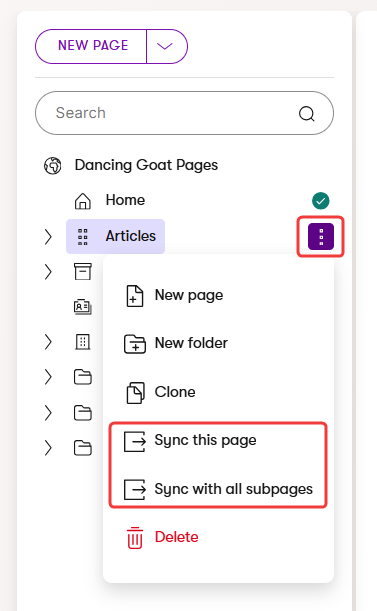This screenshot has height=611, width=377.
Task: Click the Sync with all subpages arrow icon
Action: (135, 490)
